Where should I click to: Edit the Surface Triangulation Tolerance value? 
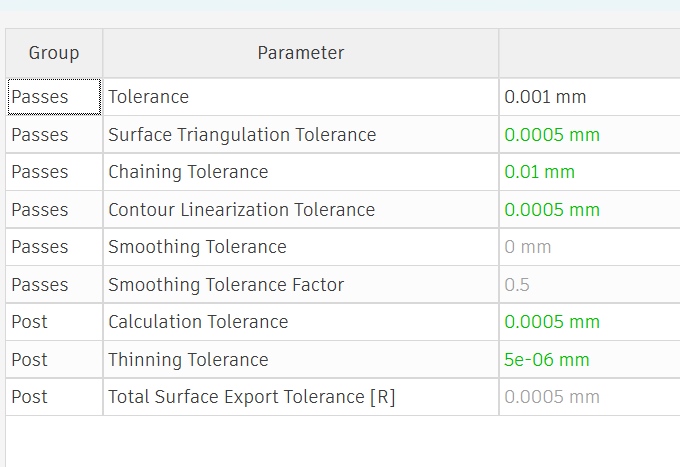tap(552, 135)
